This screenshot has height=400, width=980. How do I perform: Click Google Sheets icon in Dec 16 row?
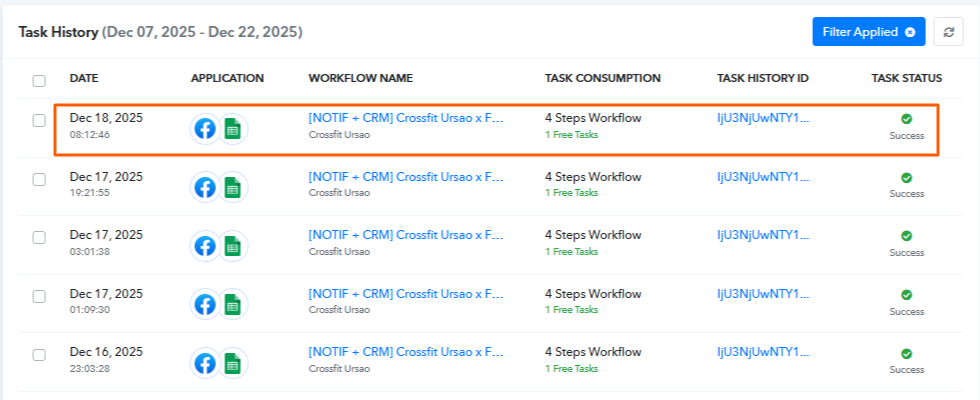point(233,364)
